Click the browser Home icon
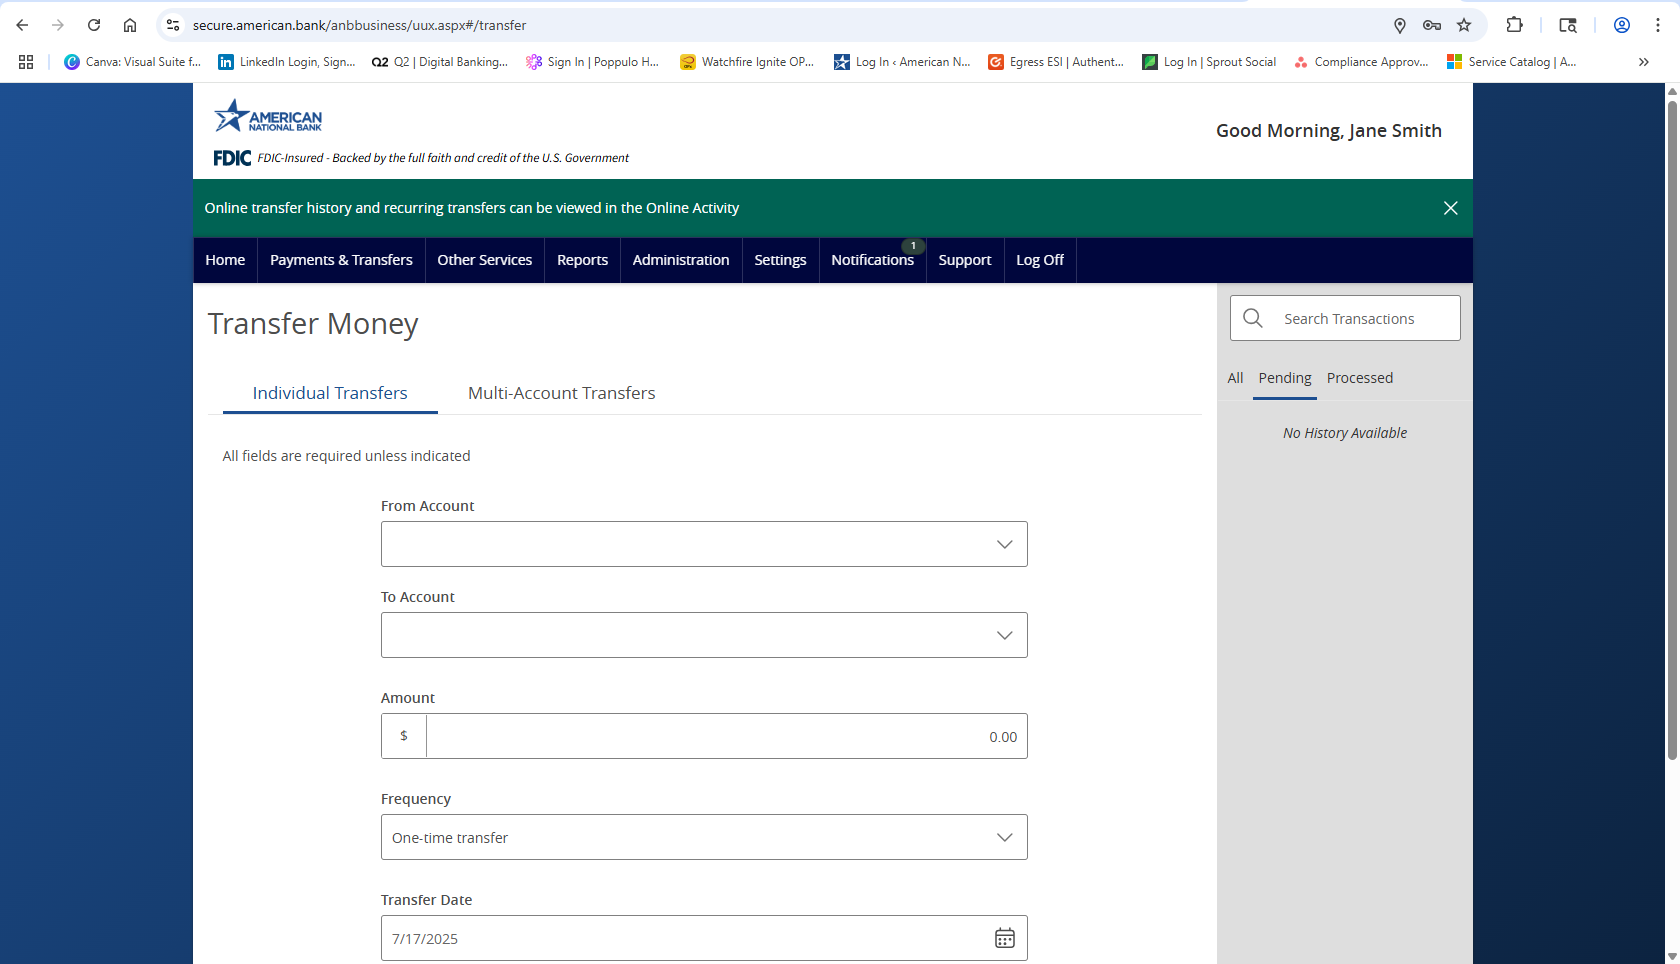 pos(130,25)
